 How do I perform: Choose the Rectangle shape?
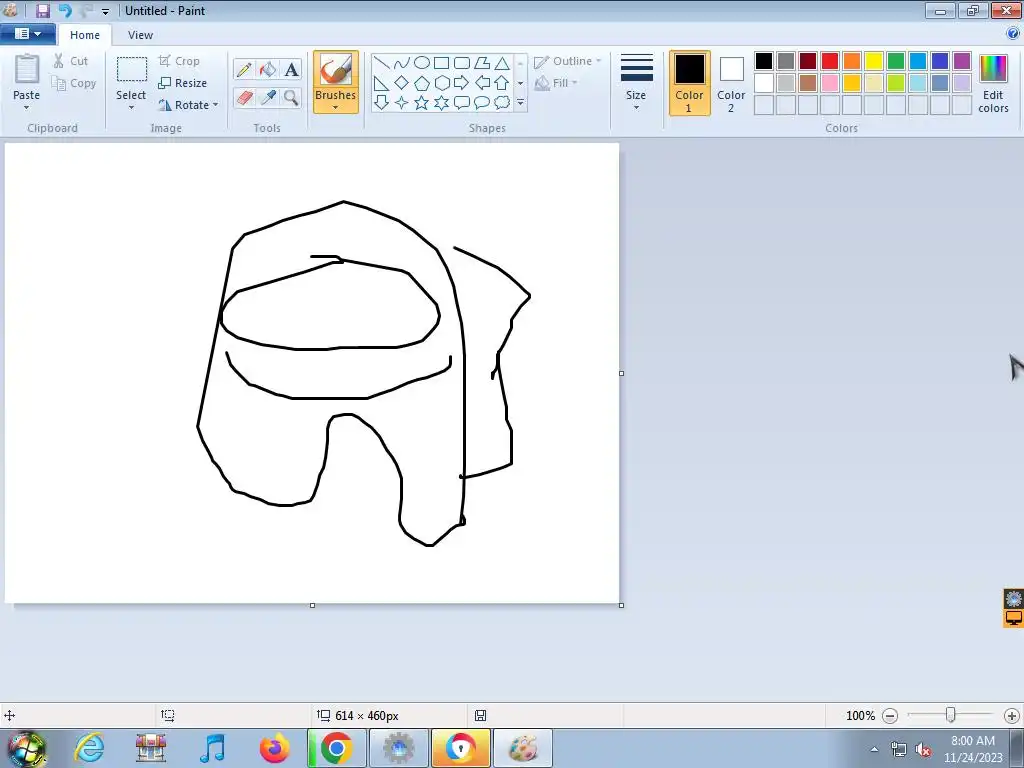[441, 63]
